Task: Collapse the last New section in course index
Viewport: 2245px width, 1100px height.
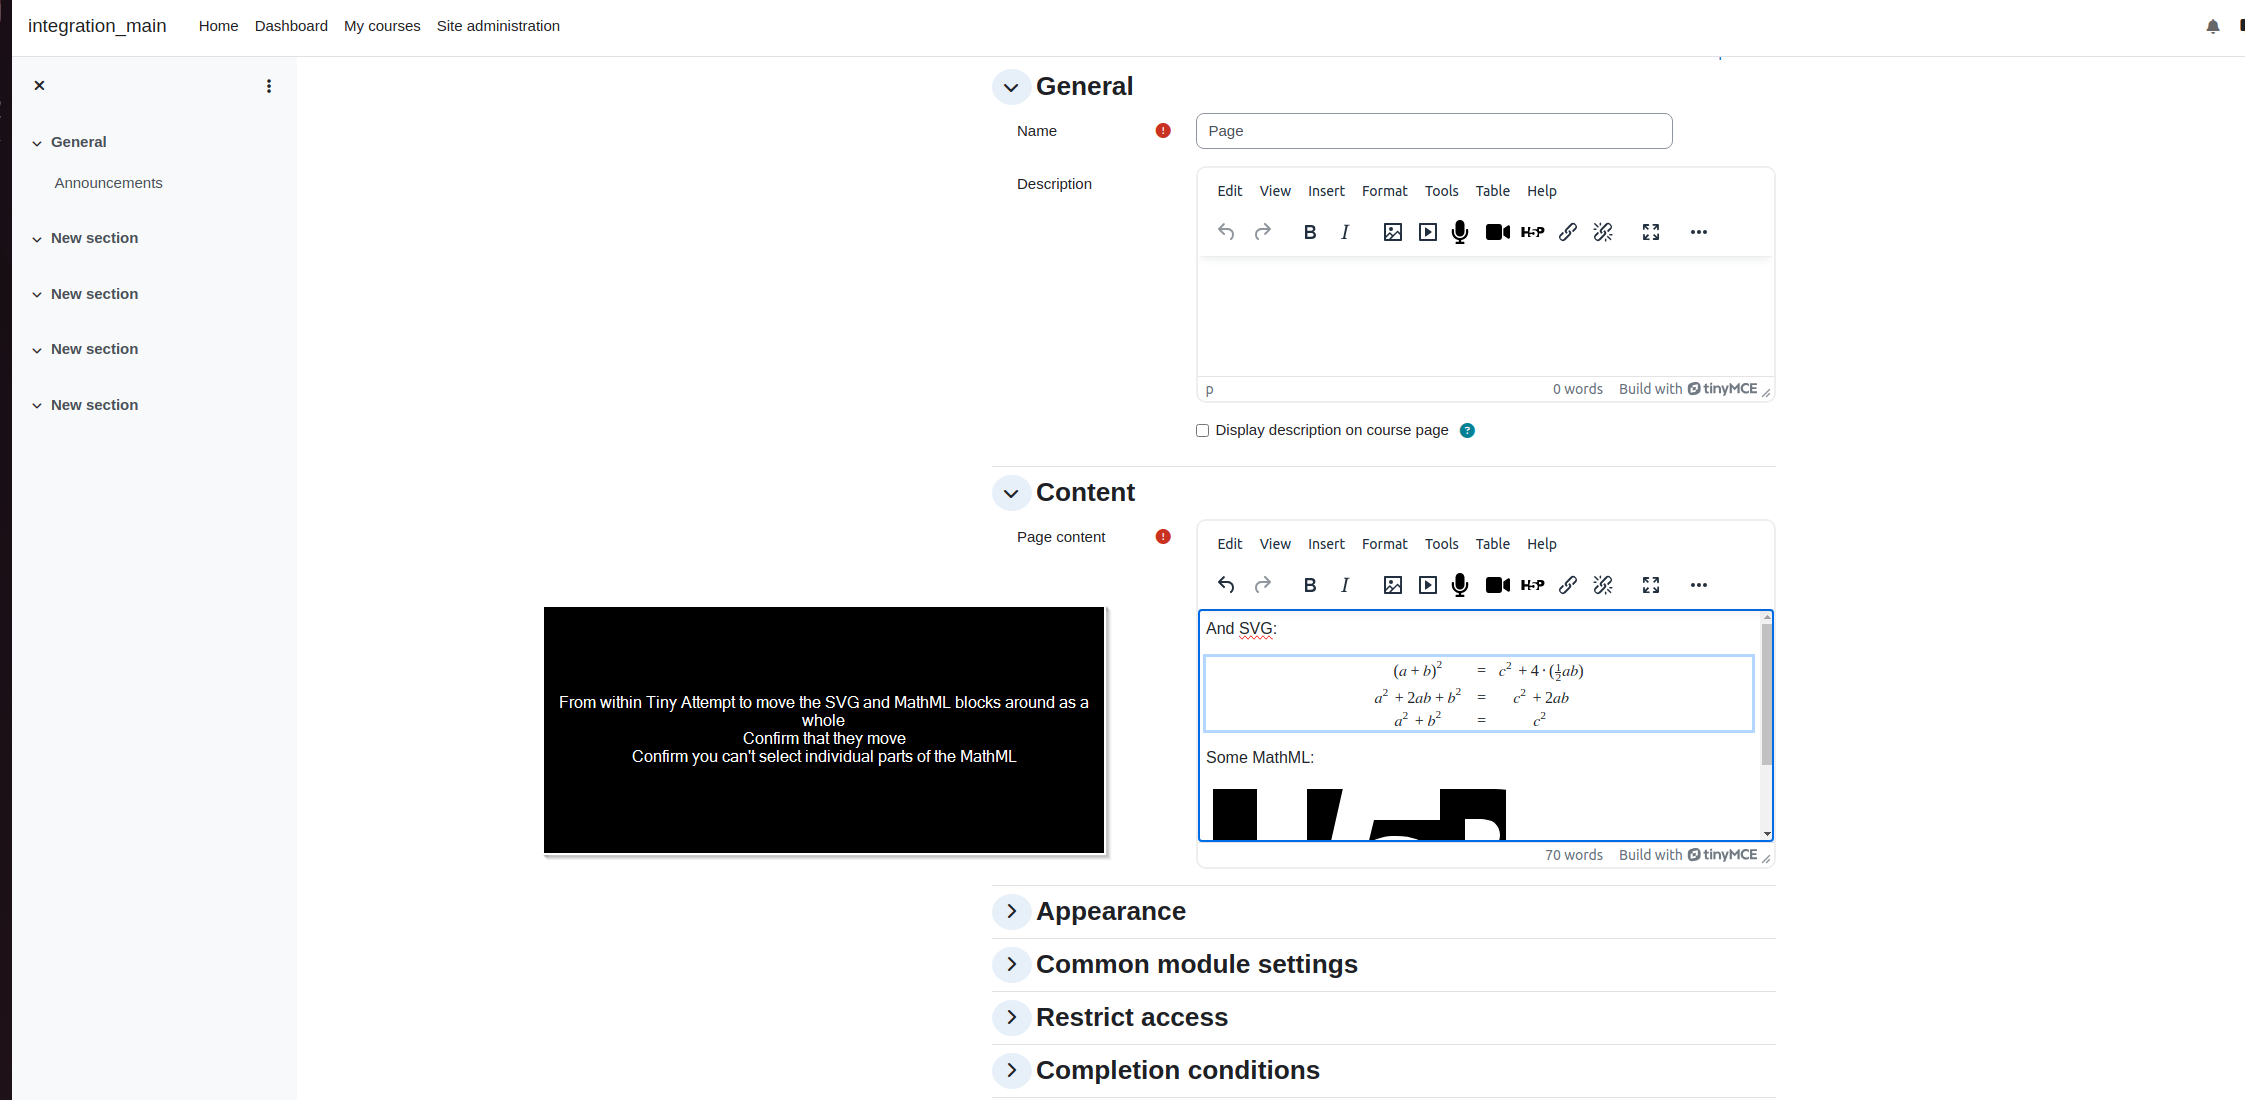Action: (x=37, y=406)
